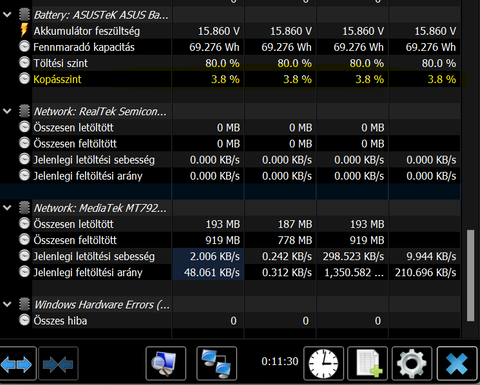Click the 9.944 KB/s average download cell

coord(425,256)
